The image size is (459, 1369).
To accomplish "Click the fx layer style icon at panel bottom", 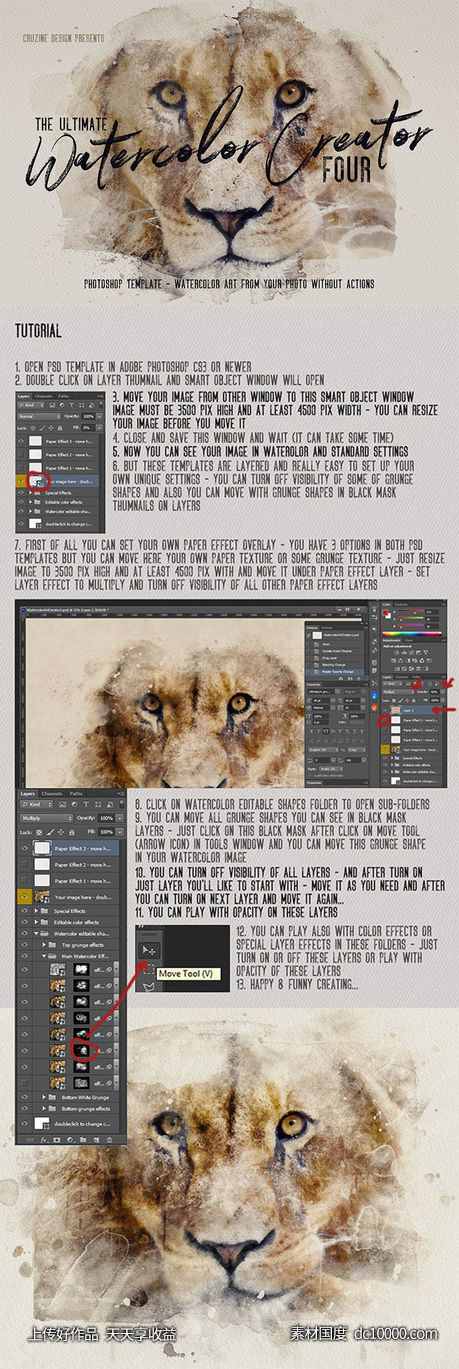I will 45,1139.
